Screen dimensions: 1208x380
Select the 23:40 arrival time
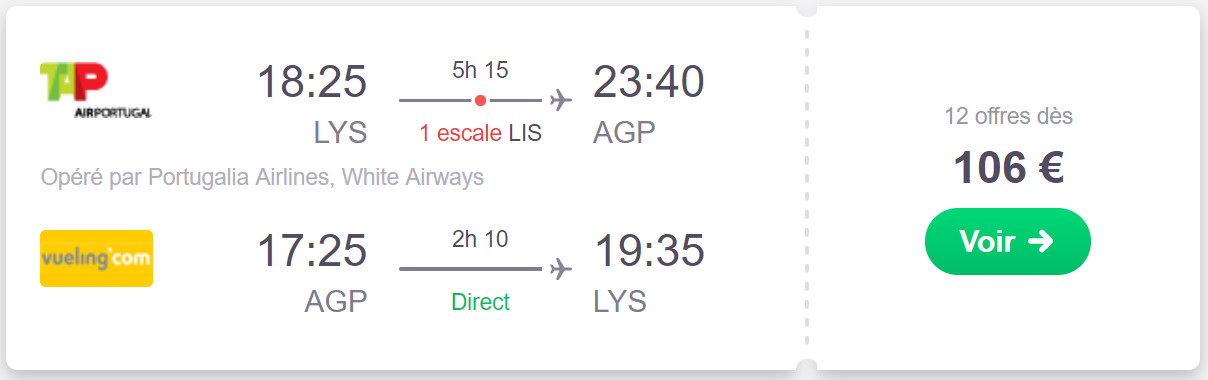coord(649,82)
